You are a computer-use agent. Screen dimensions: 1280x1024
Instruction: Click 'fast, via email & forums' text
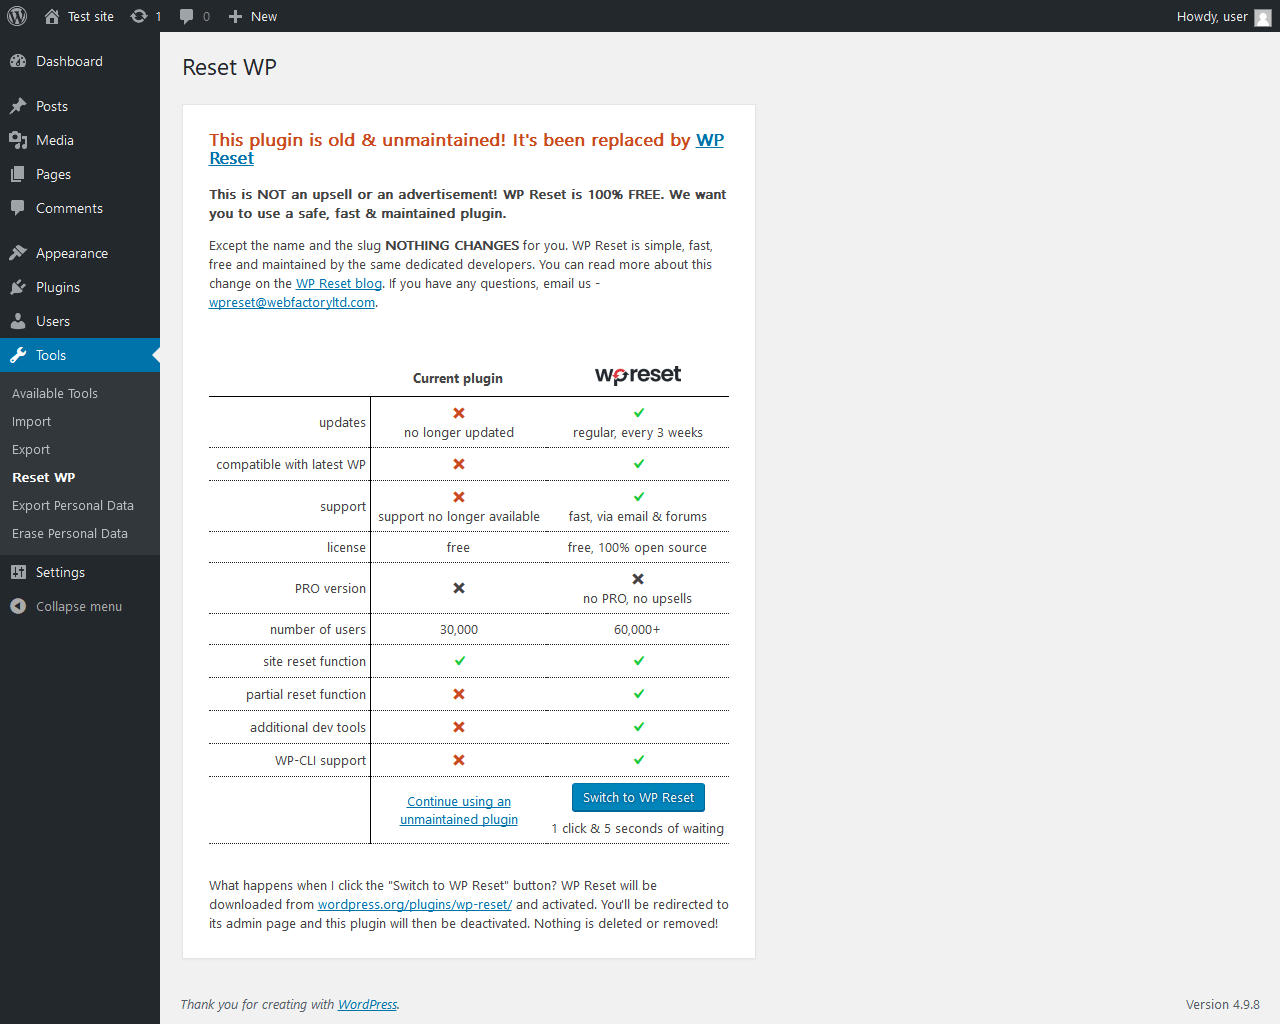(638, 517)
